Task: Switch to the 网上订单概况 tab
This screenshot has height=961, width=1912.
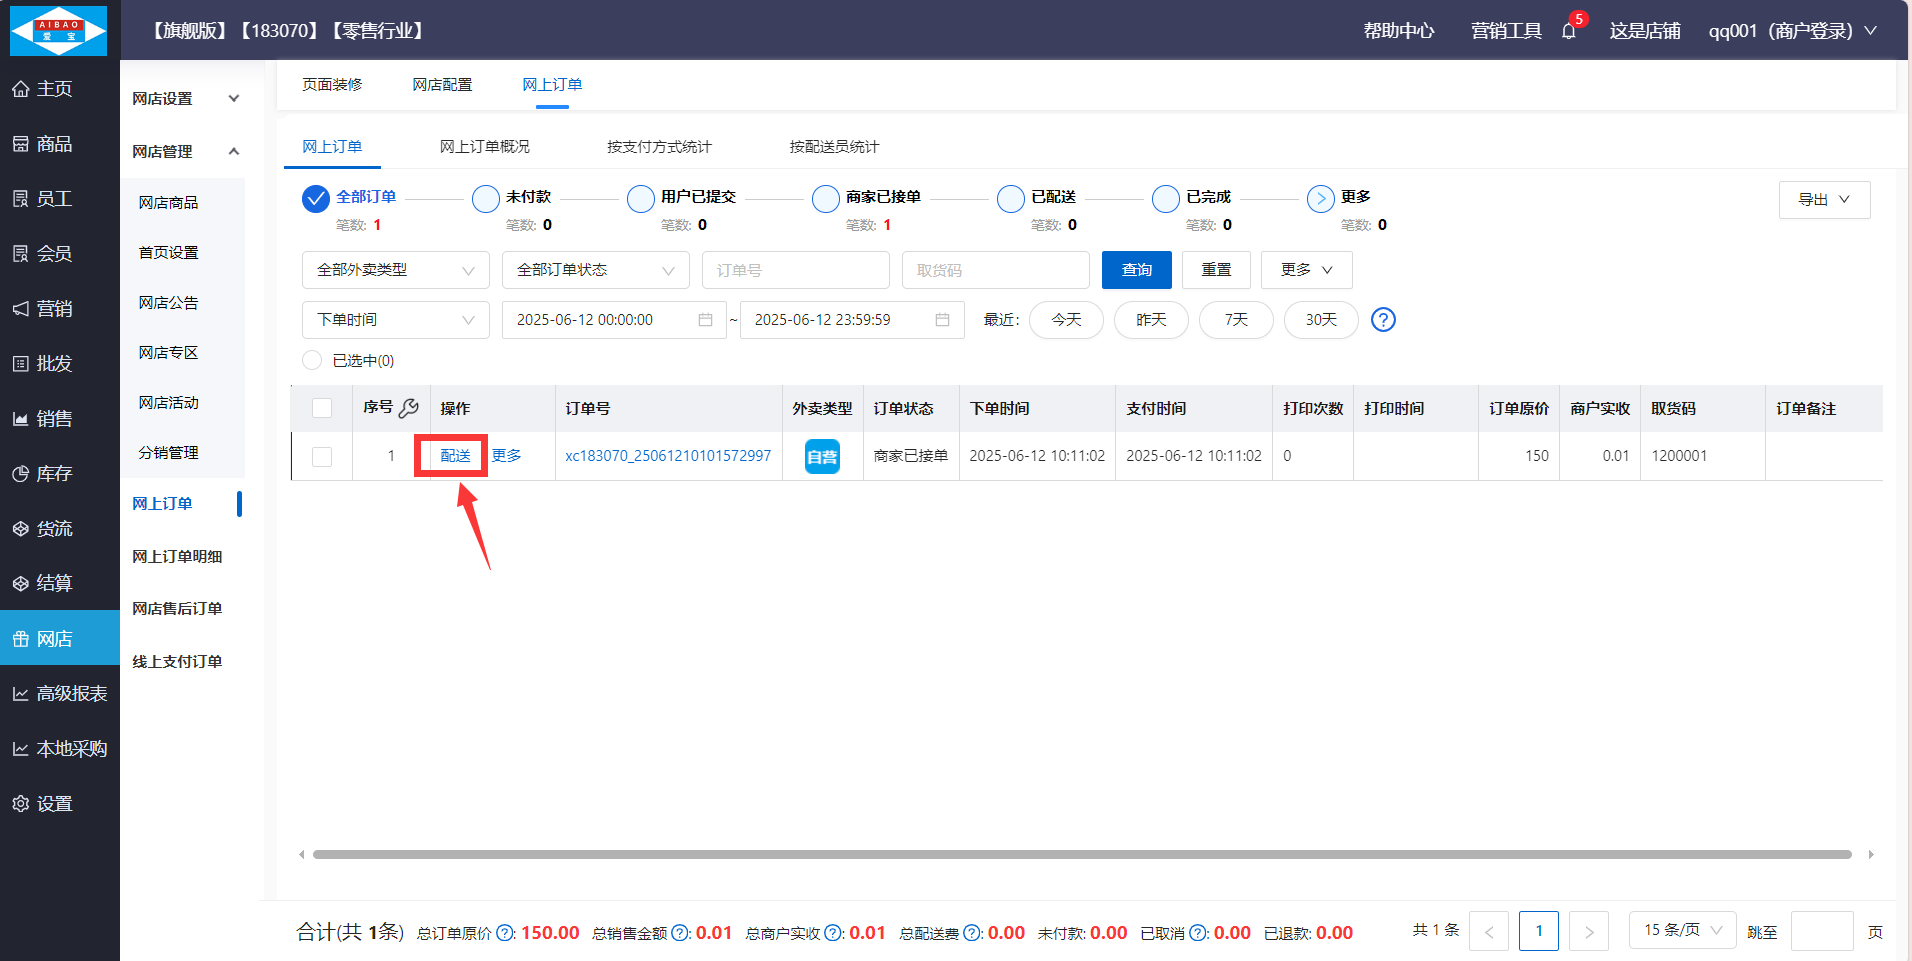Action: tap(485, 147)
